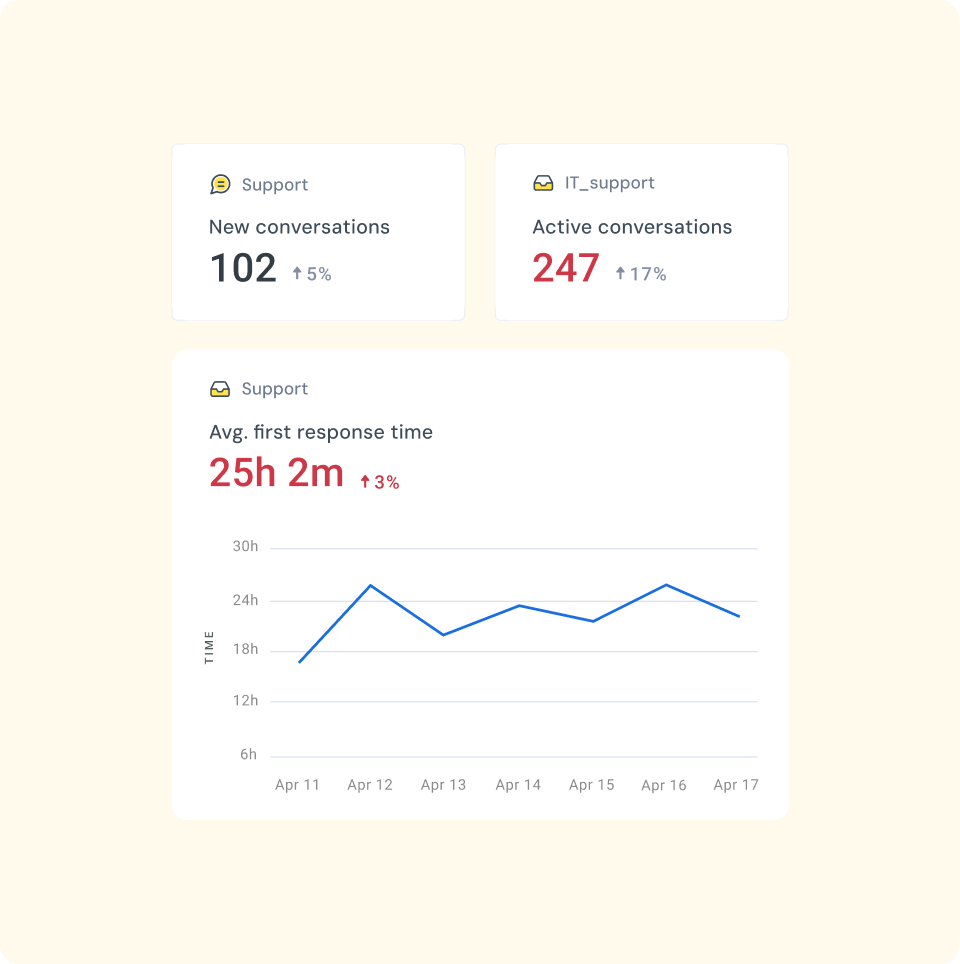Click the red up arrow next to 3%
The height and width of the screenshot is (964, 960).
click(365, 482)
